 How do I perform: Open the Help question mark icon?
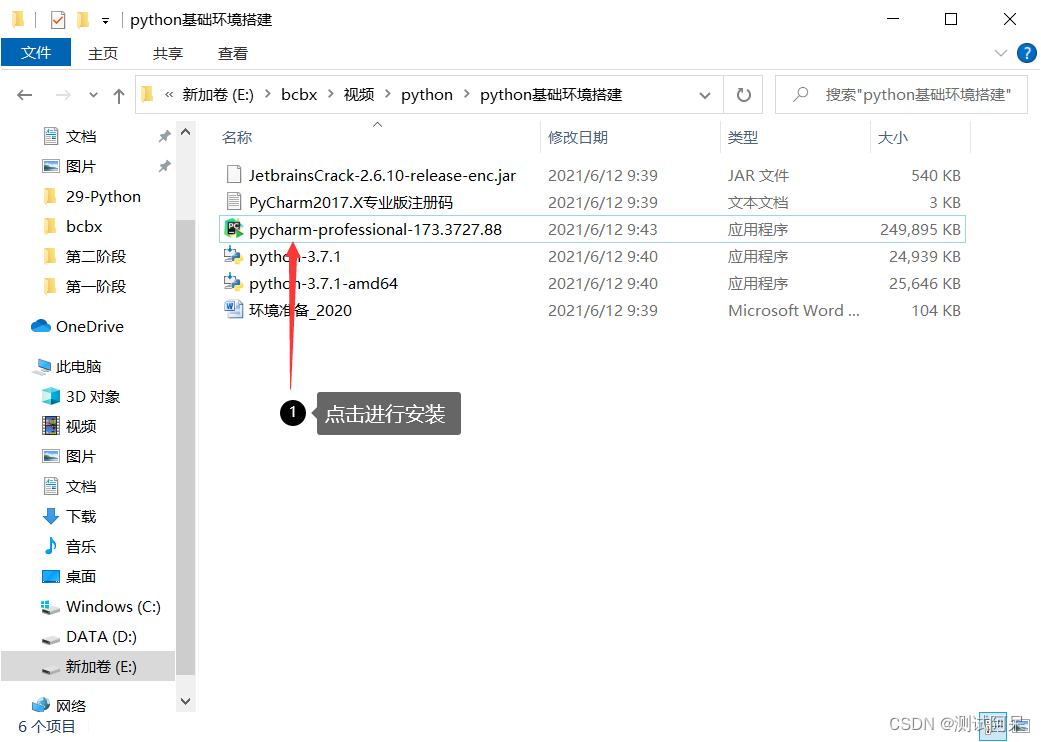(x=1026, y=53)
